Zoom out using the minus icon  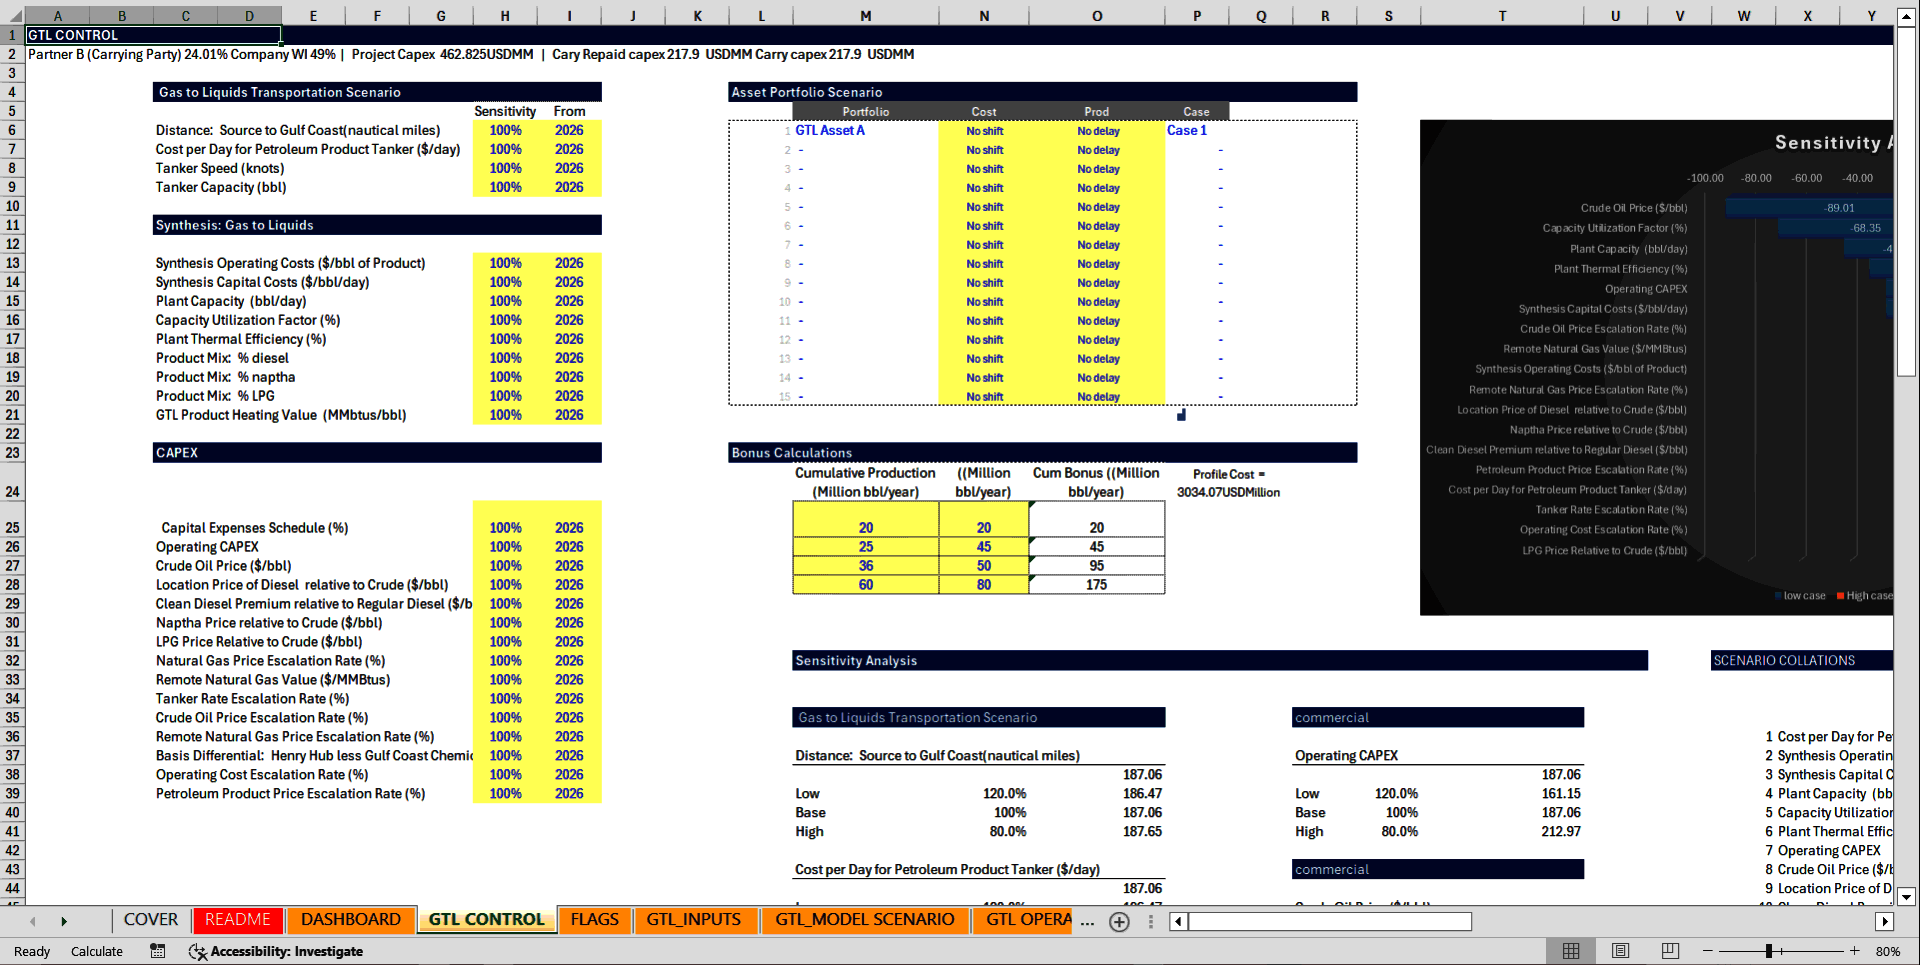[x=1707, y=951]
